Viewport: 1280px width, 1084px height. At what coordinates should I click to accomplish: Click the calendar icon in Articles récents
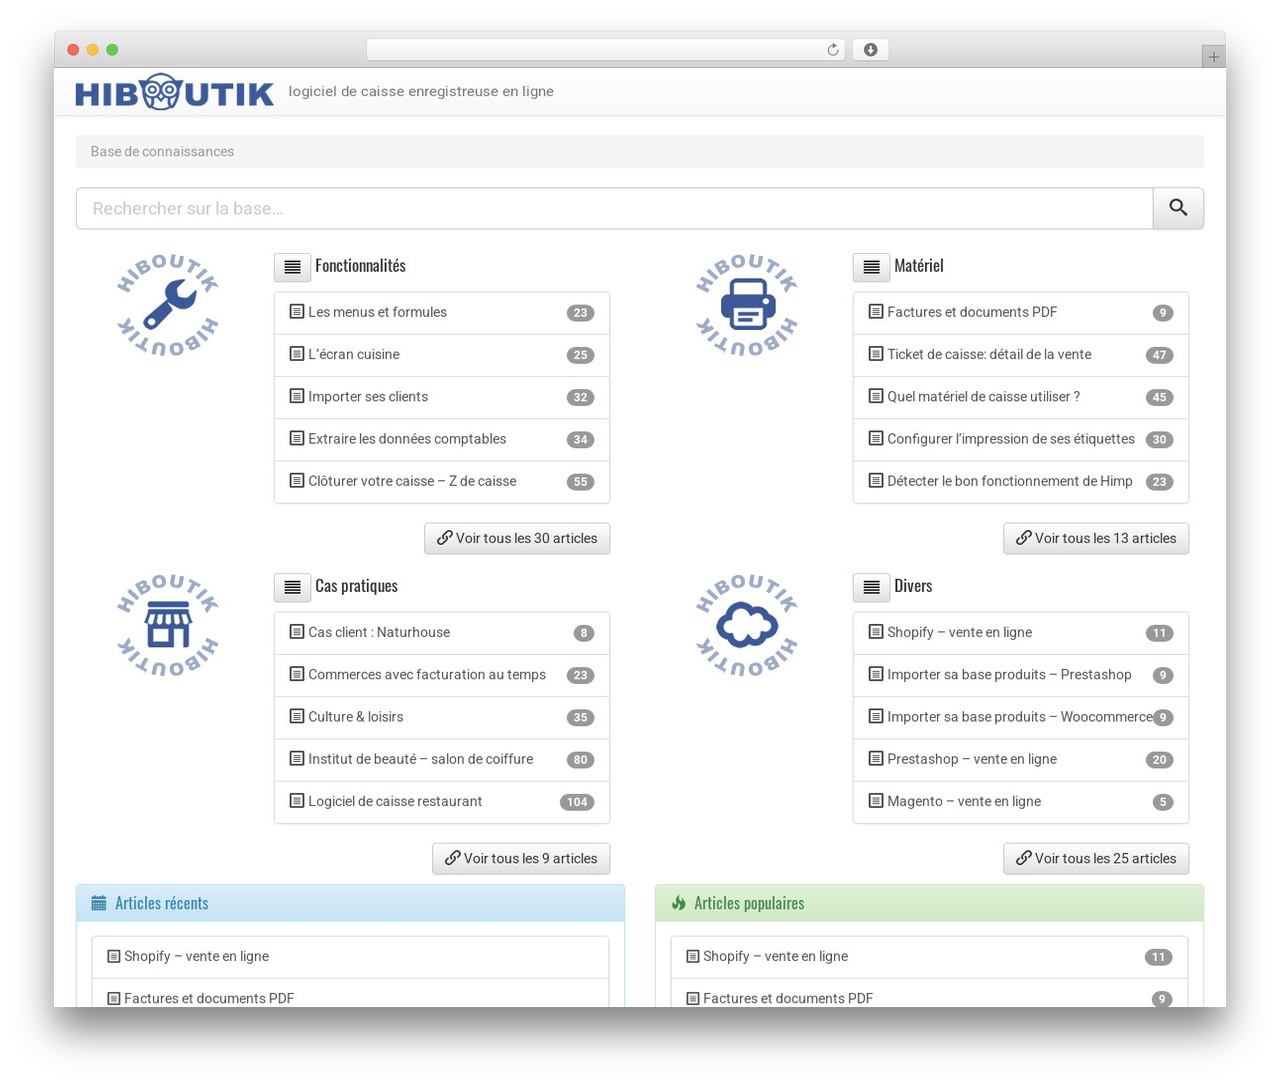(x=98, y=904)
